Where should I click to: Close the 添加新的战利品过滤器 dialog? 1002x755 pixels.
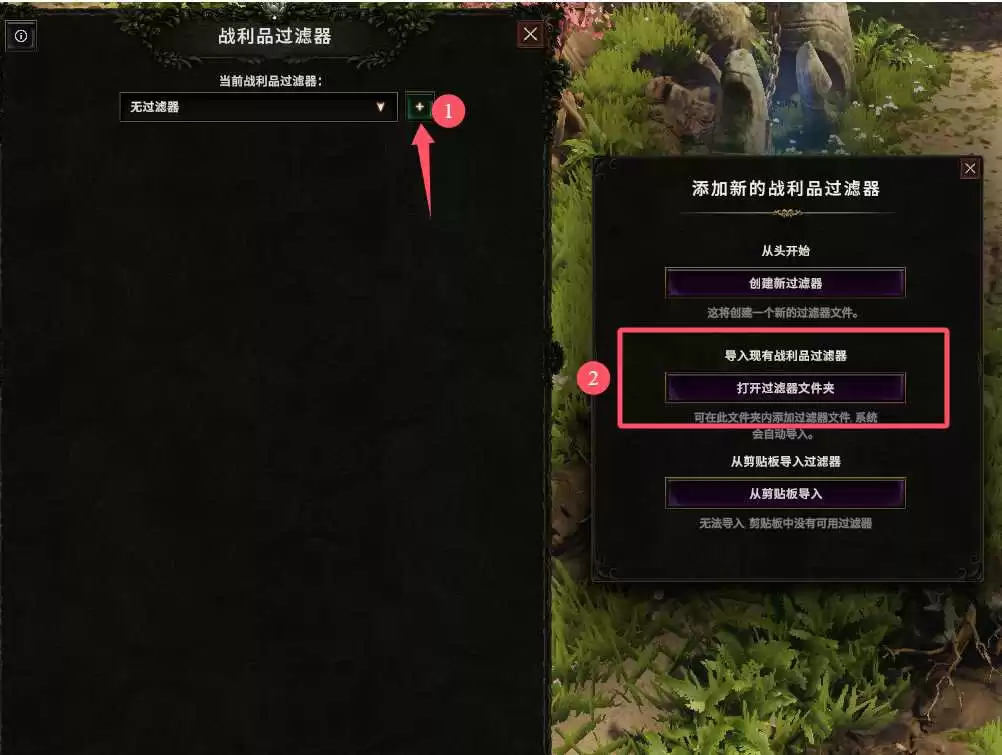(x=970, y=168)
